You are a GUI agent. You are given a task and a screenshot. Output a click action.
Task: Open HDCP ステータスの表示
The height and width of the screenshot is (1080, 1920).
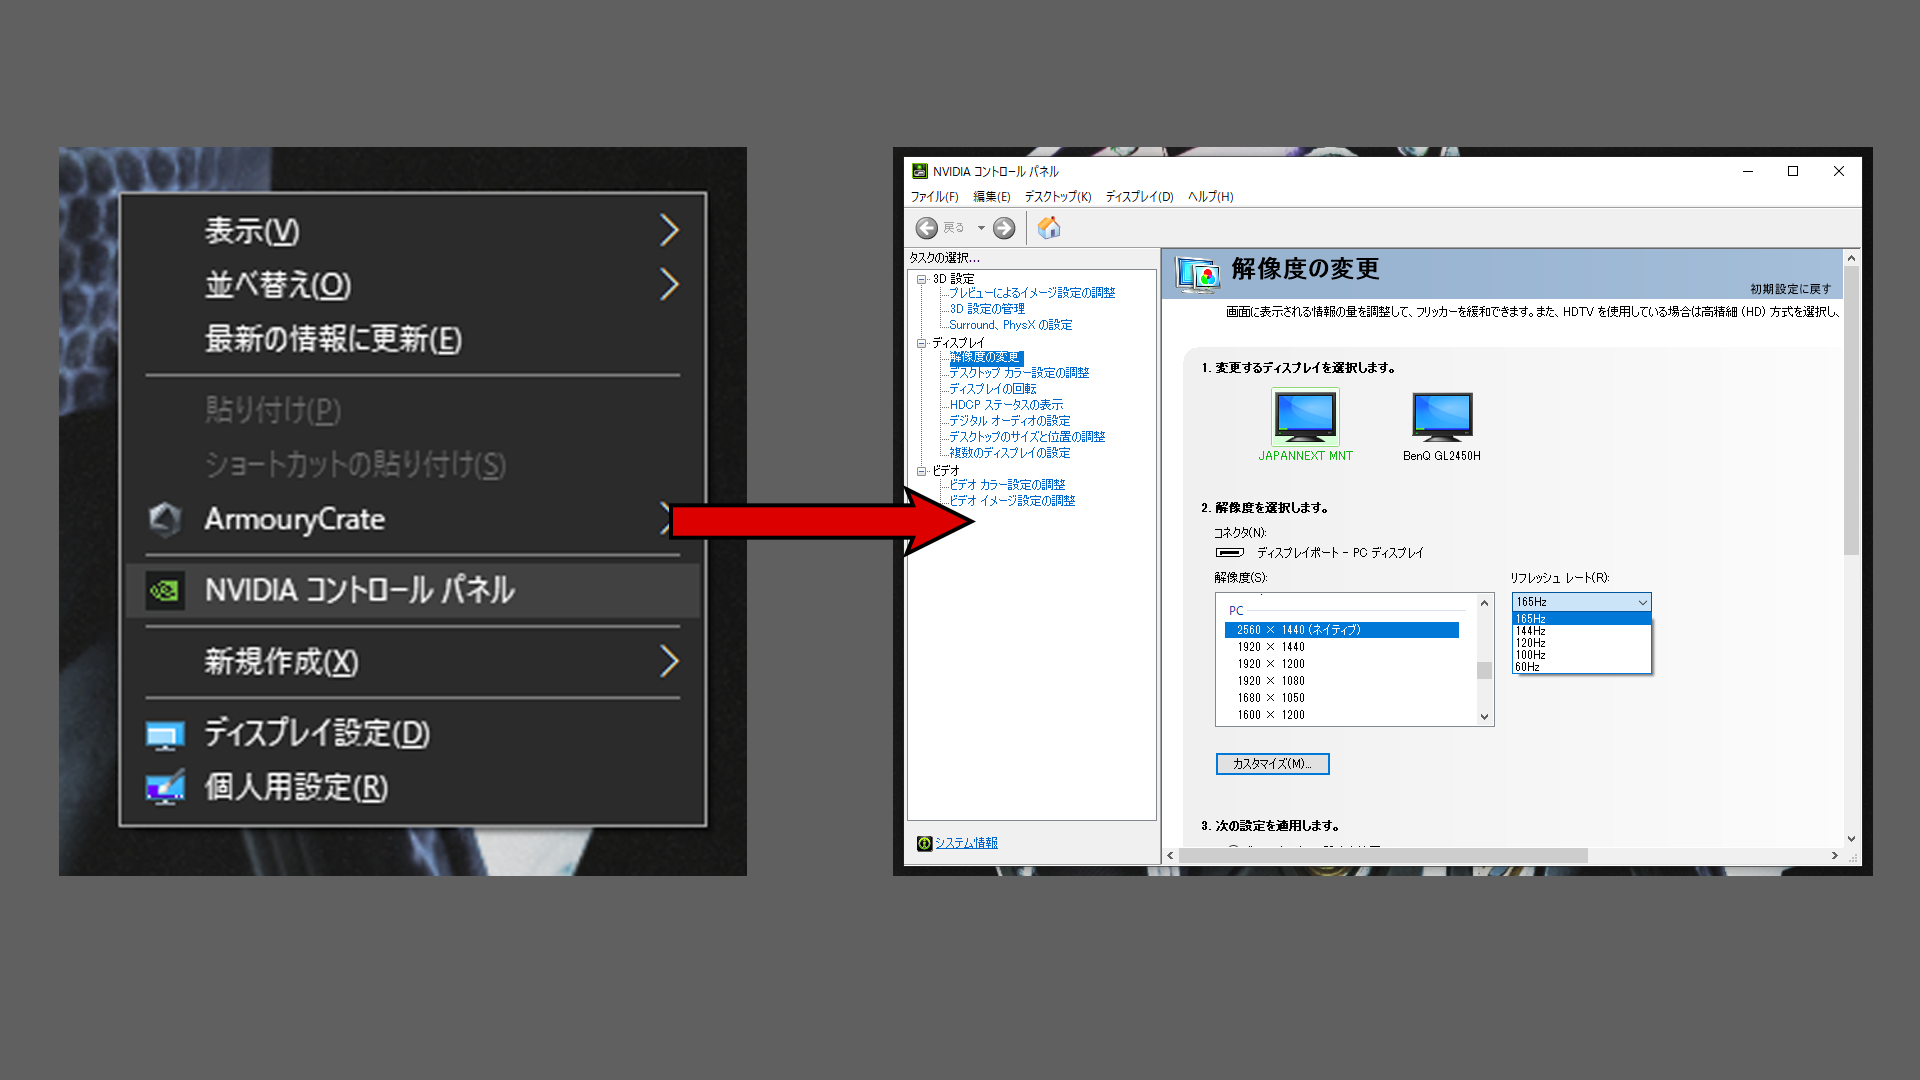click(1006, 405)
